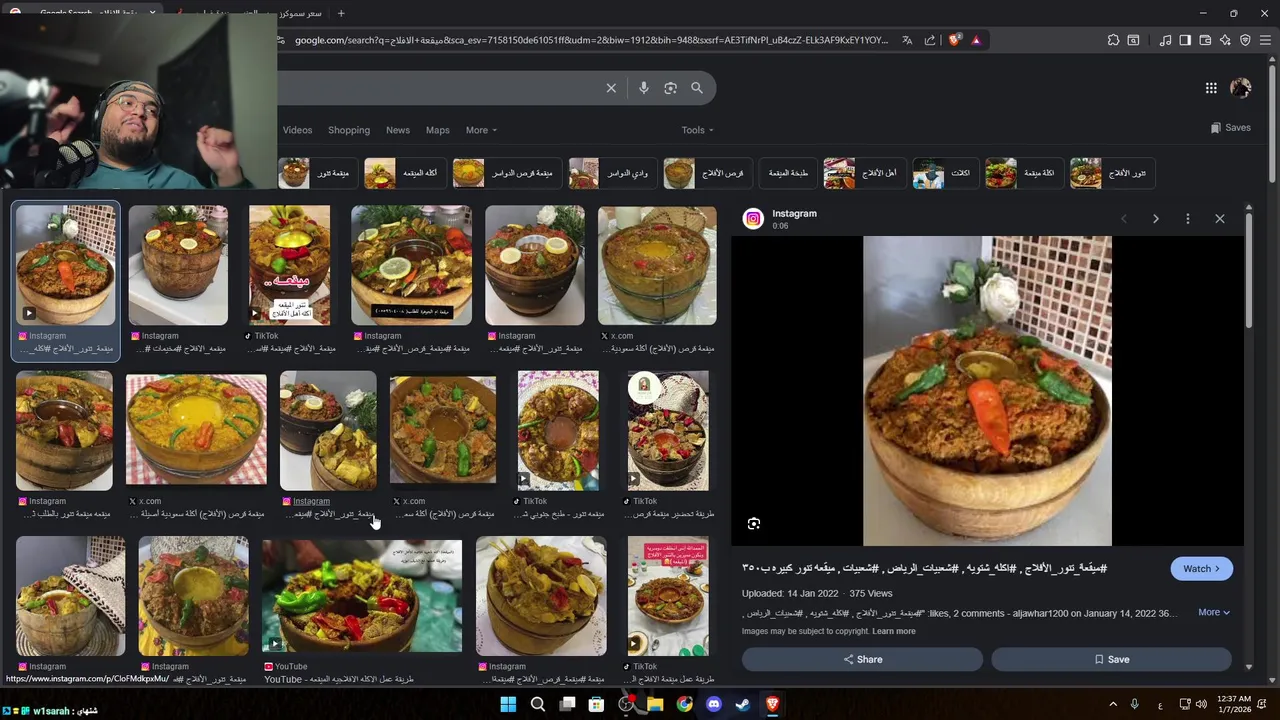Open Leo AI sparkle icon
This screenshot has width=1280, height=720.
point(1225,40)
